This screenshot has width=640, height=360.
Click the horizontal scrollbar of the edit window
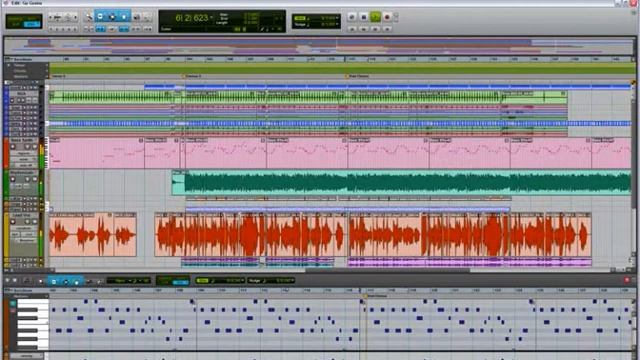click(388, 270)
